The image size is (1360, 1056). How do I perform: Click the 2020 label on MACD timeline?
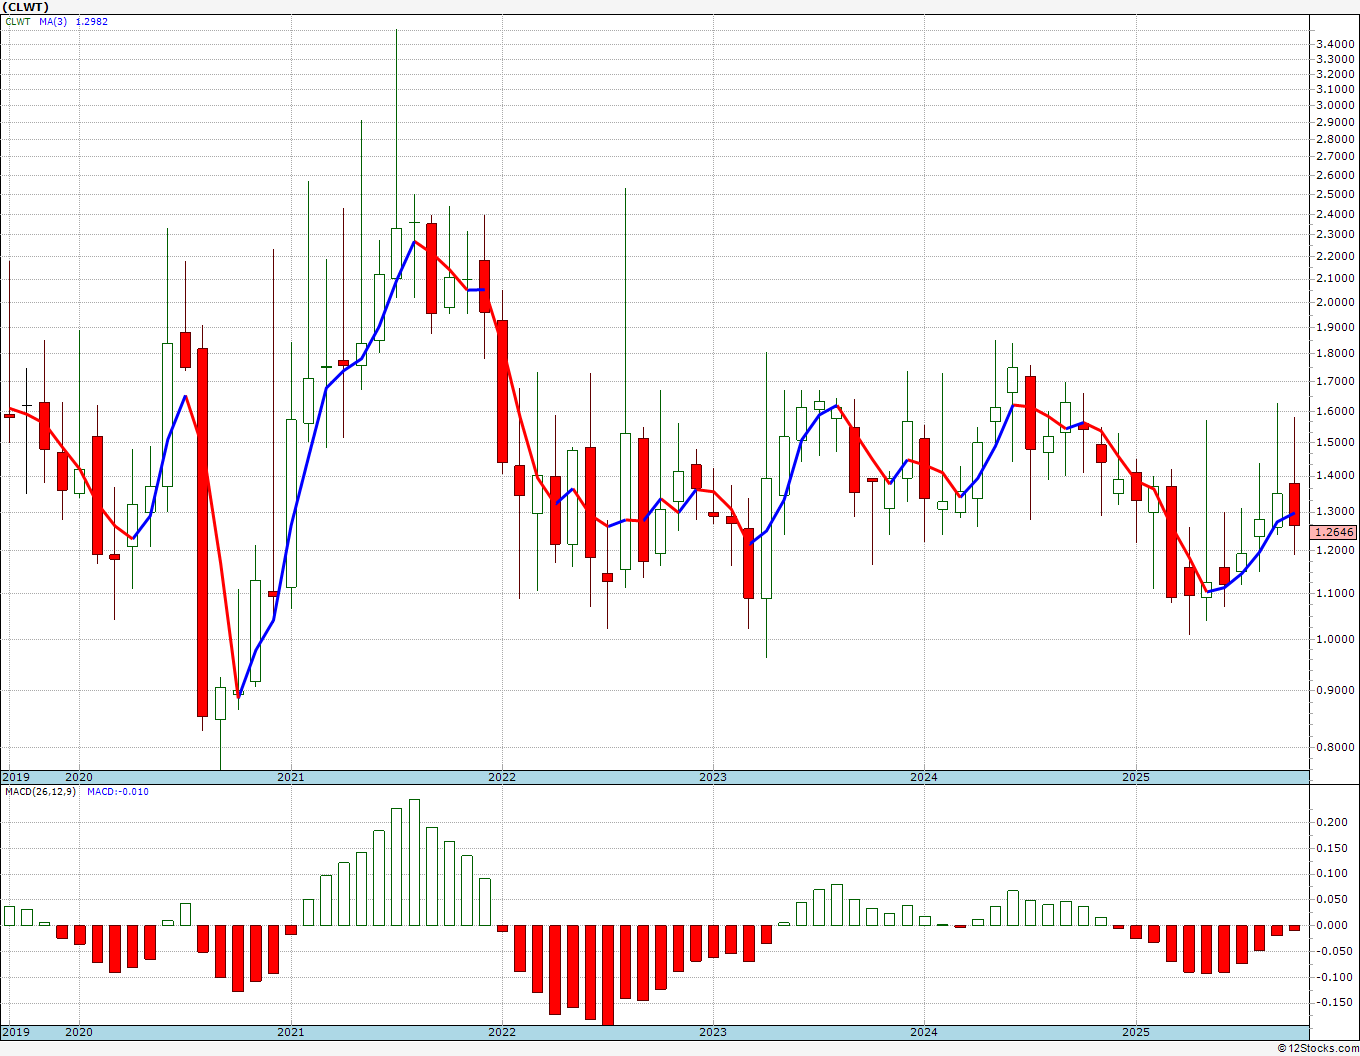(79, 1032)
